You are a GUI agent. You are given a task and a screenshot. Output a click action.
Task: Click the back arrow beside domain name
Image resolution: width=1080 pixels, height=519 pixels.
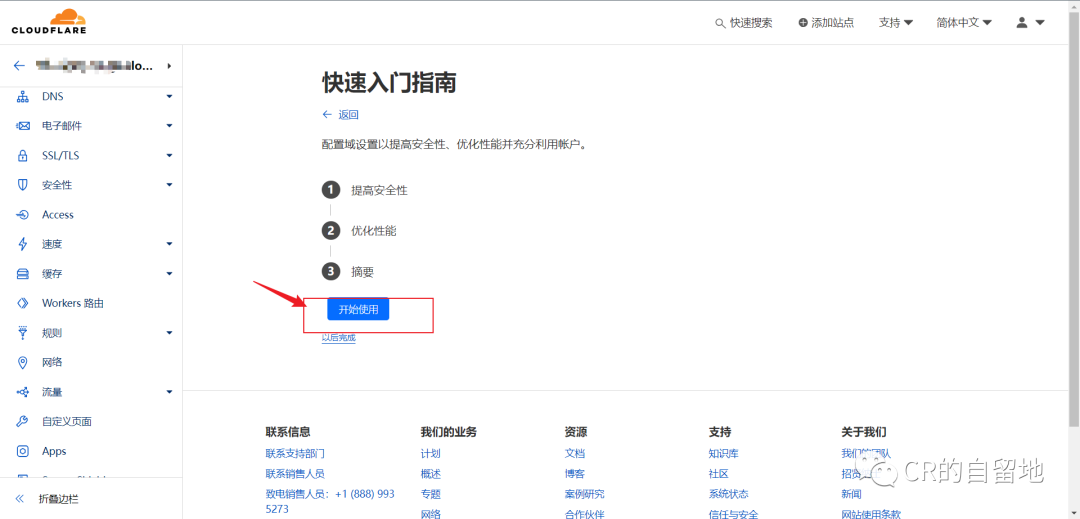click(x=18, y=66)
